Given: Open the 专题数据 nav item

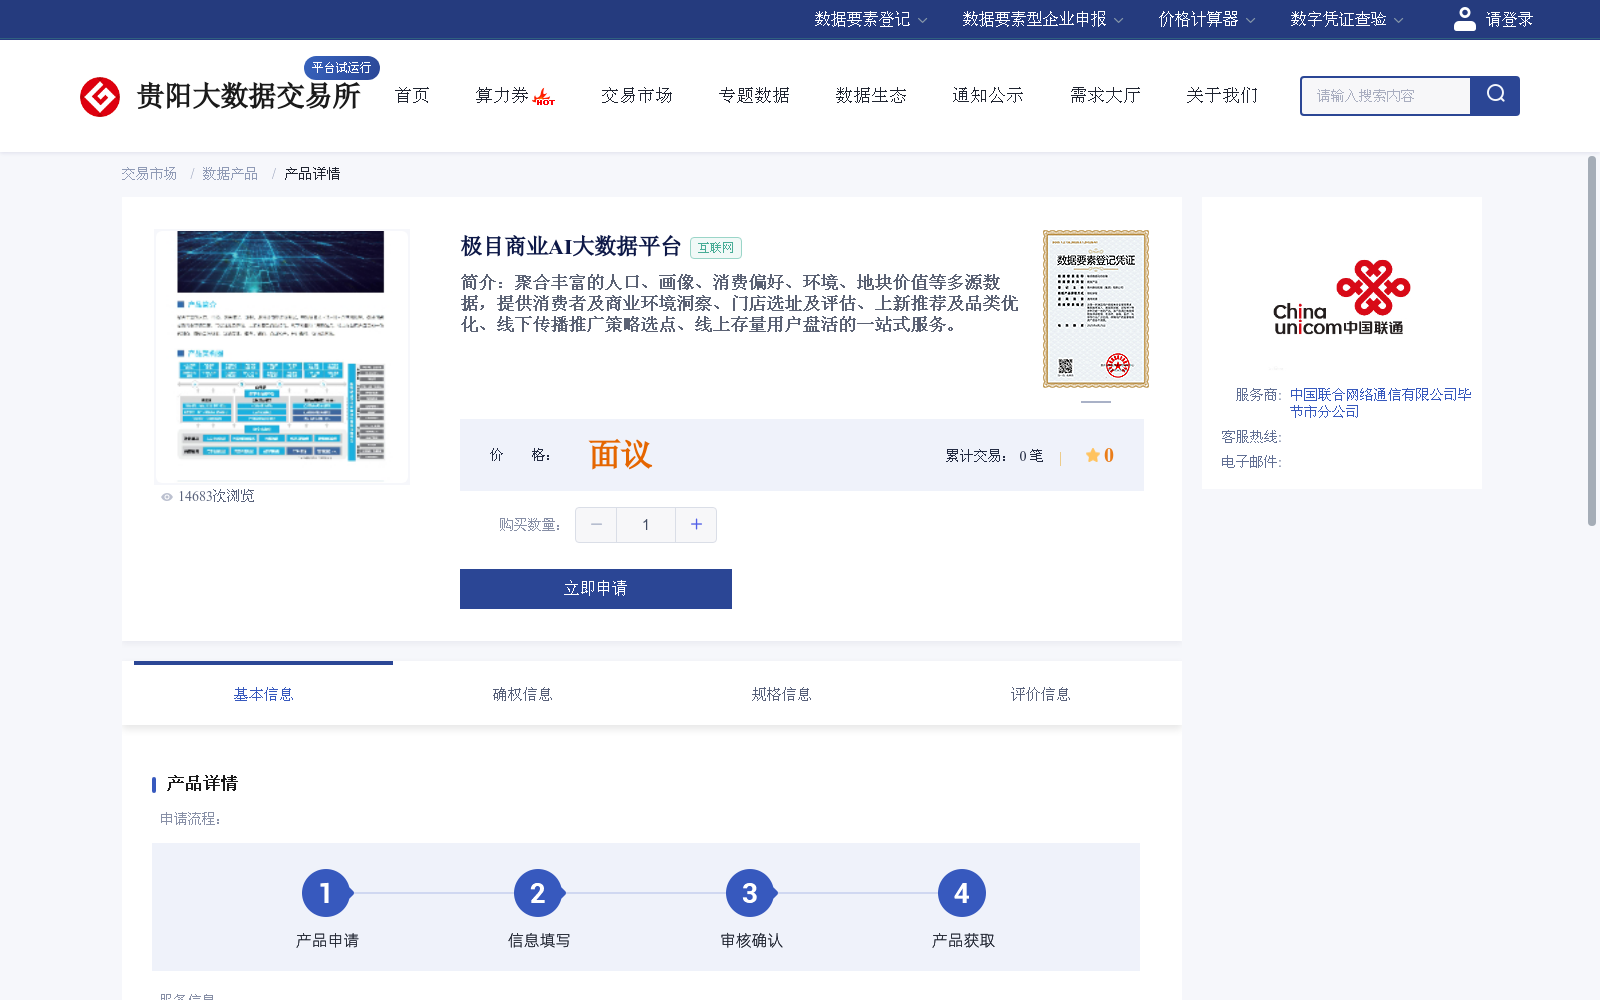Looking at the screenshot, I should pyautogui.click(x=754, y=95).
